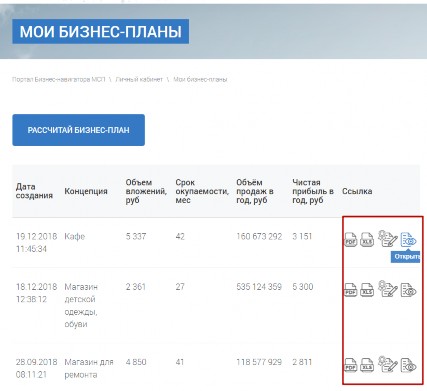Download PDF for Магазин для ремонта plan
Viewport: 427px width, 391px height.
(350, 365)
